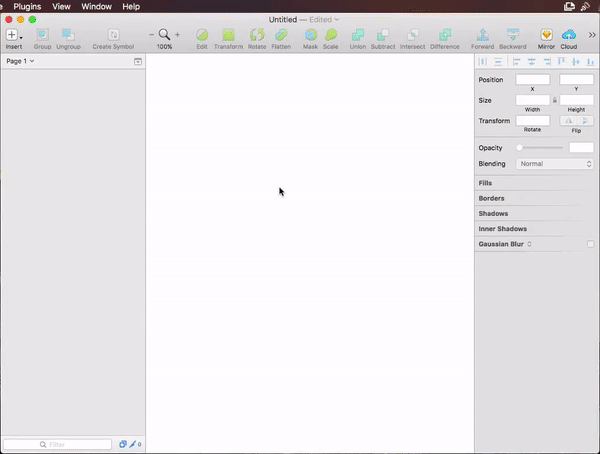Open Sketch Cloud
This screenshot has width=600, height=454.
[569, 35]
